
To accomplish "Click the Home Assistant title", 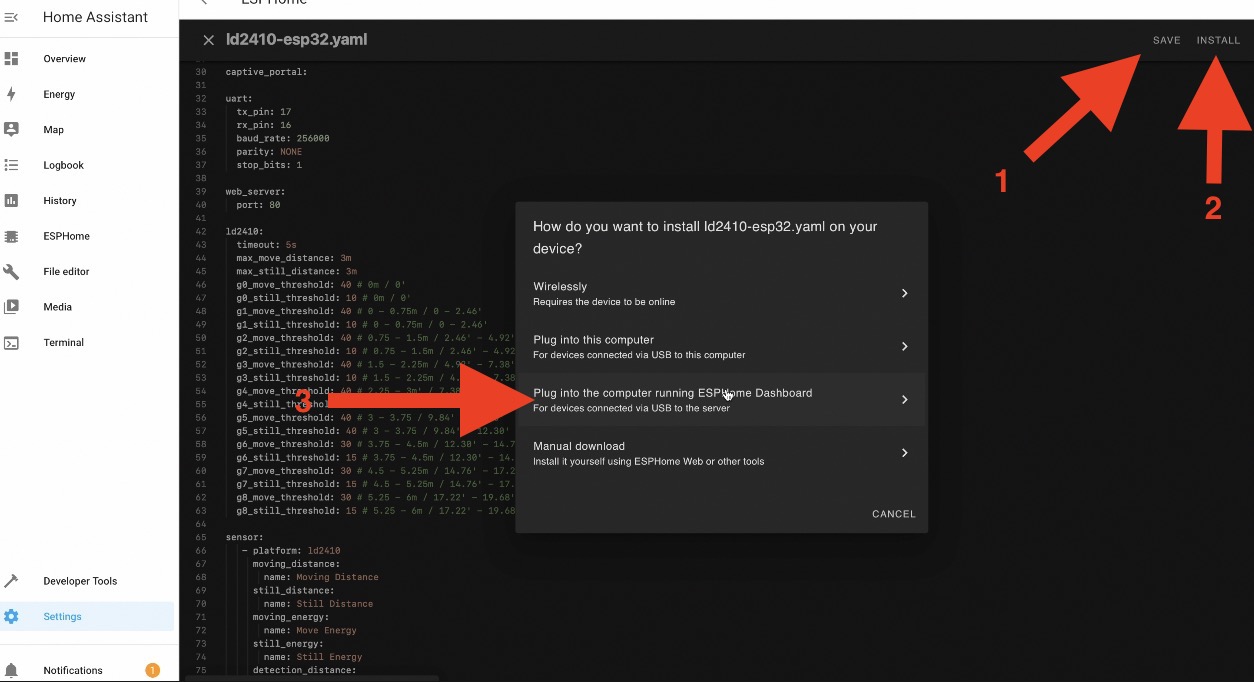I will (x=95, y=17).
